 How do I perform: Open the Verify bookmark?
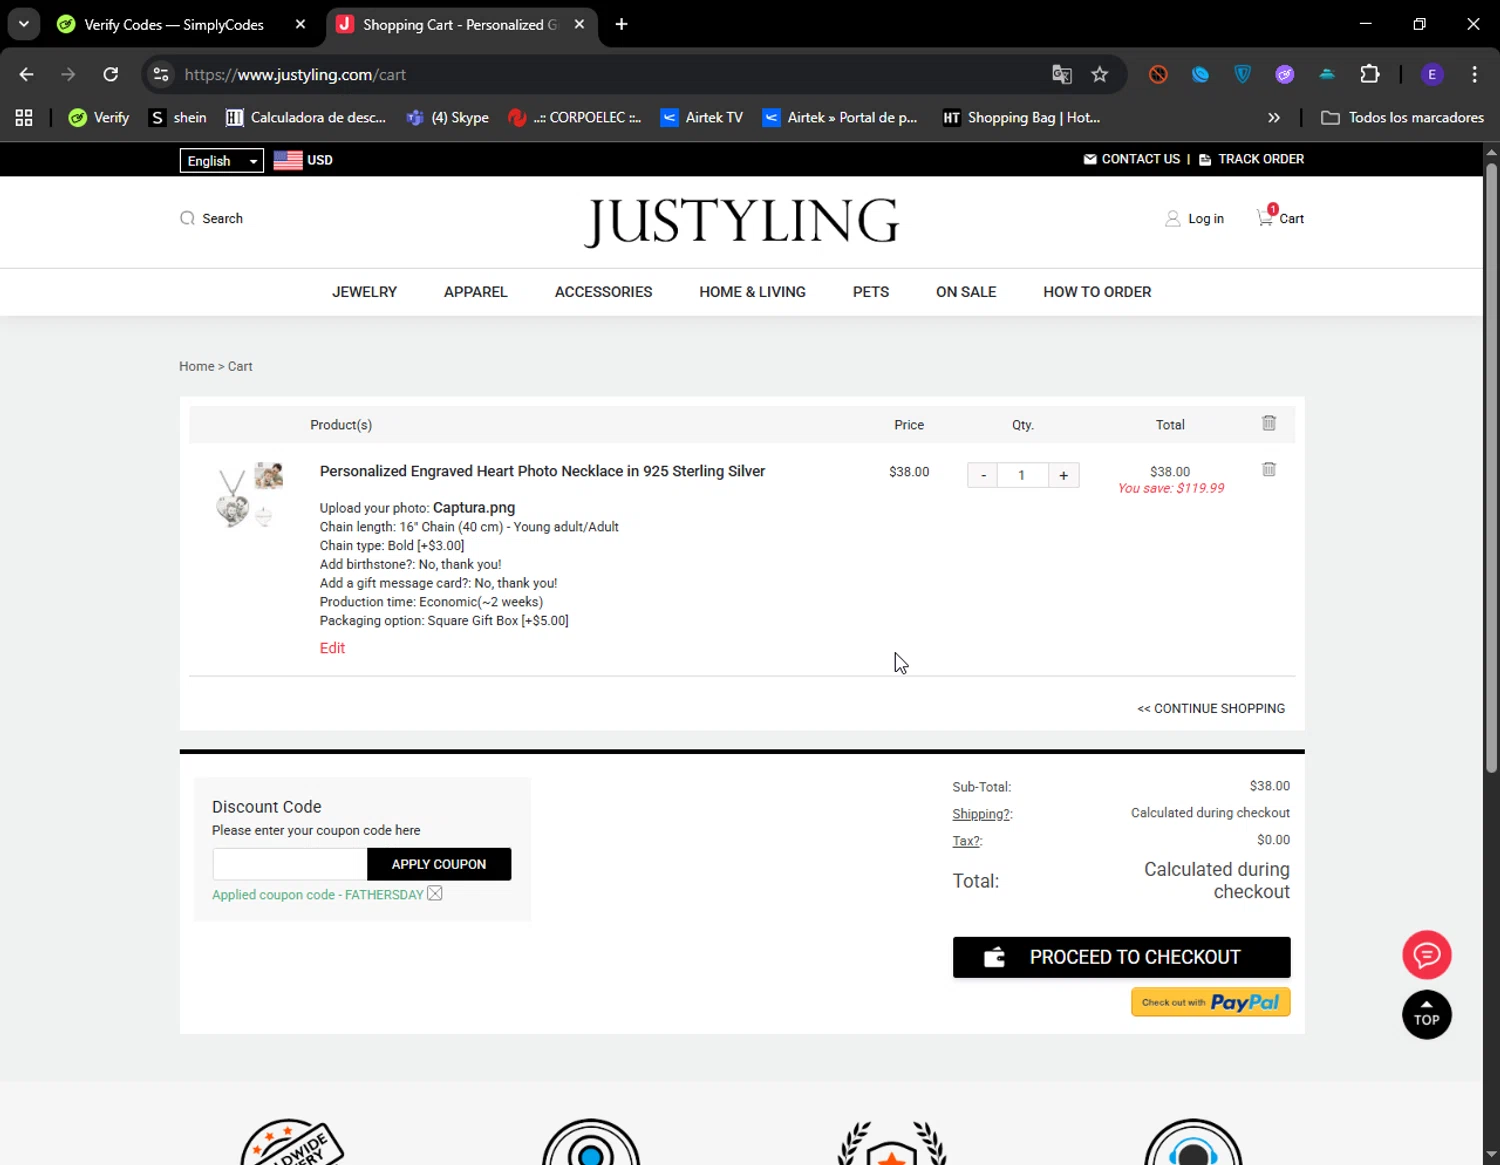pyautogui.click(x=99, y=118)
